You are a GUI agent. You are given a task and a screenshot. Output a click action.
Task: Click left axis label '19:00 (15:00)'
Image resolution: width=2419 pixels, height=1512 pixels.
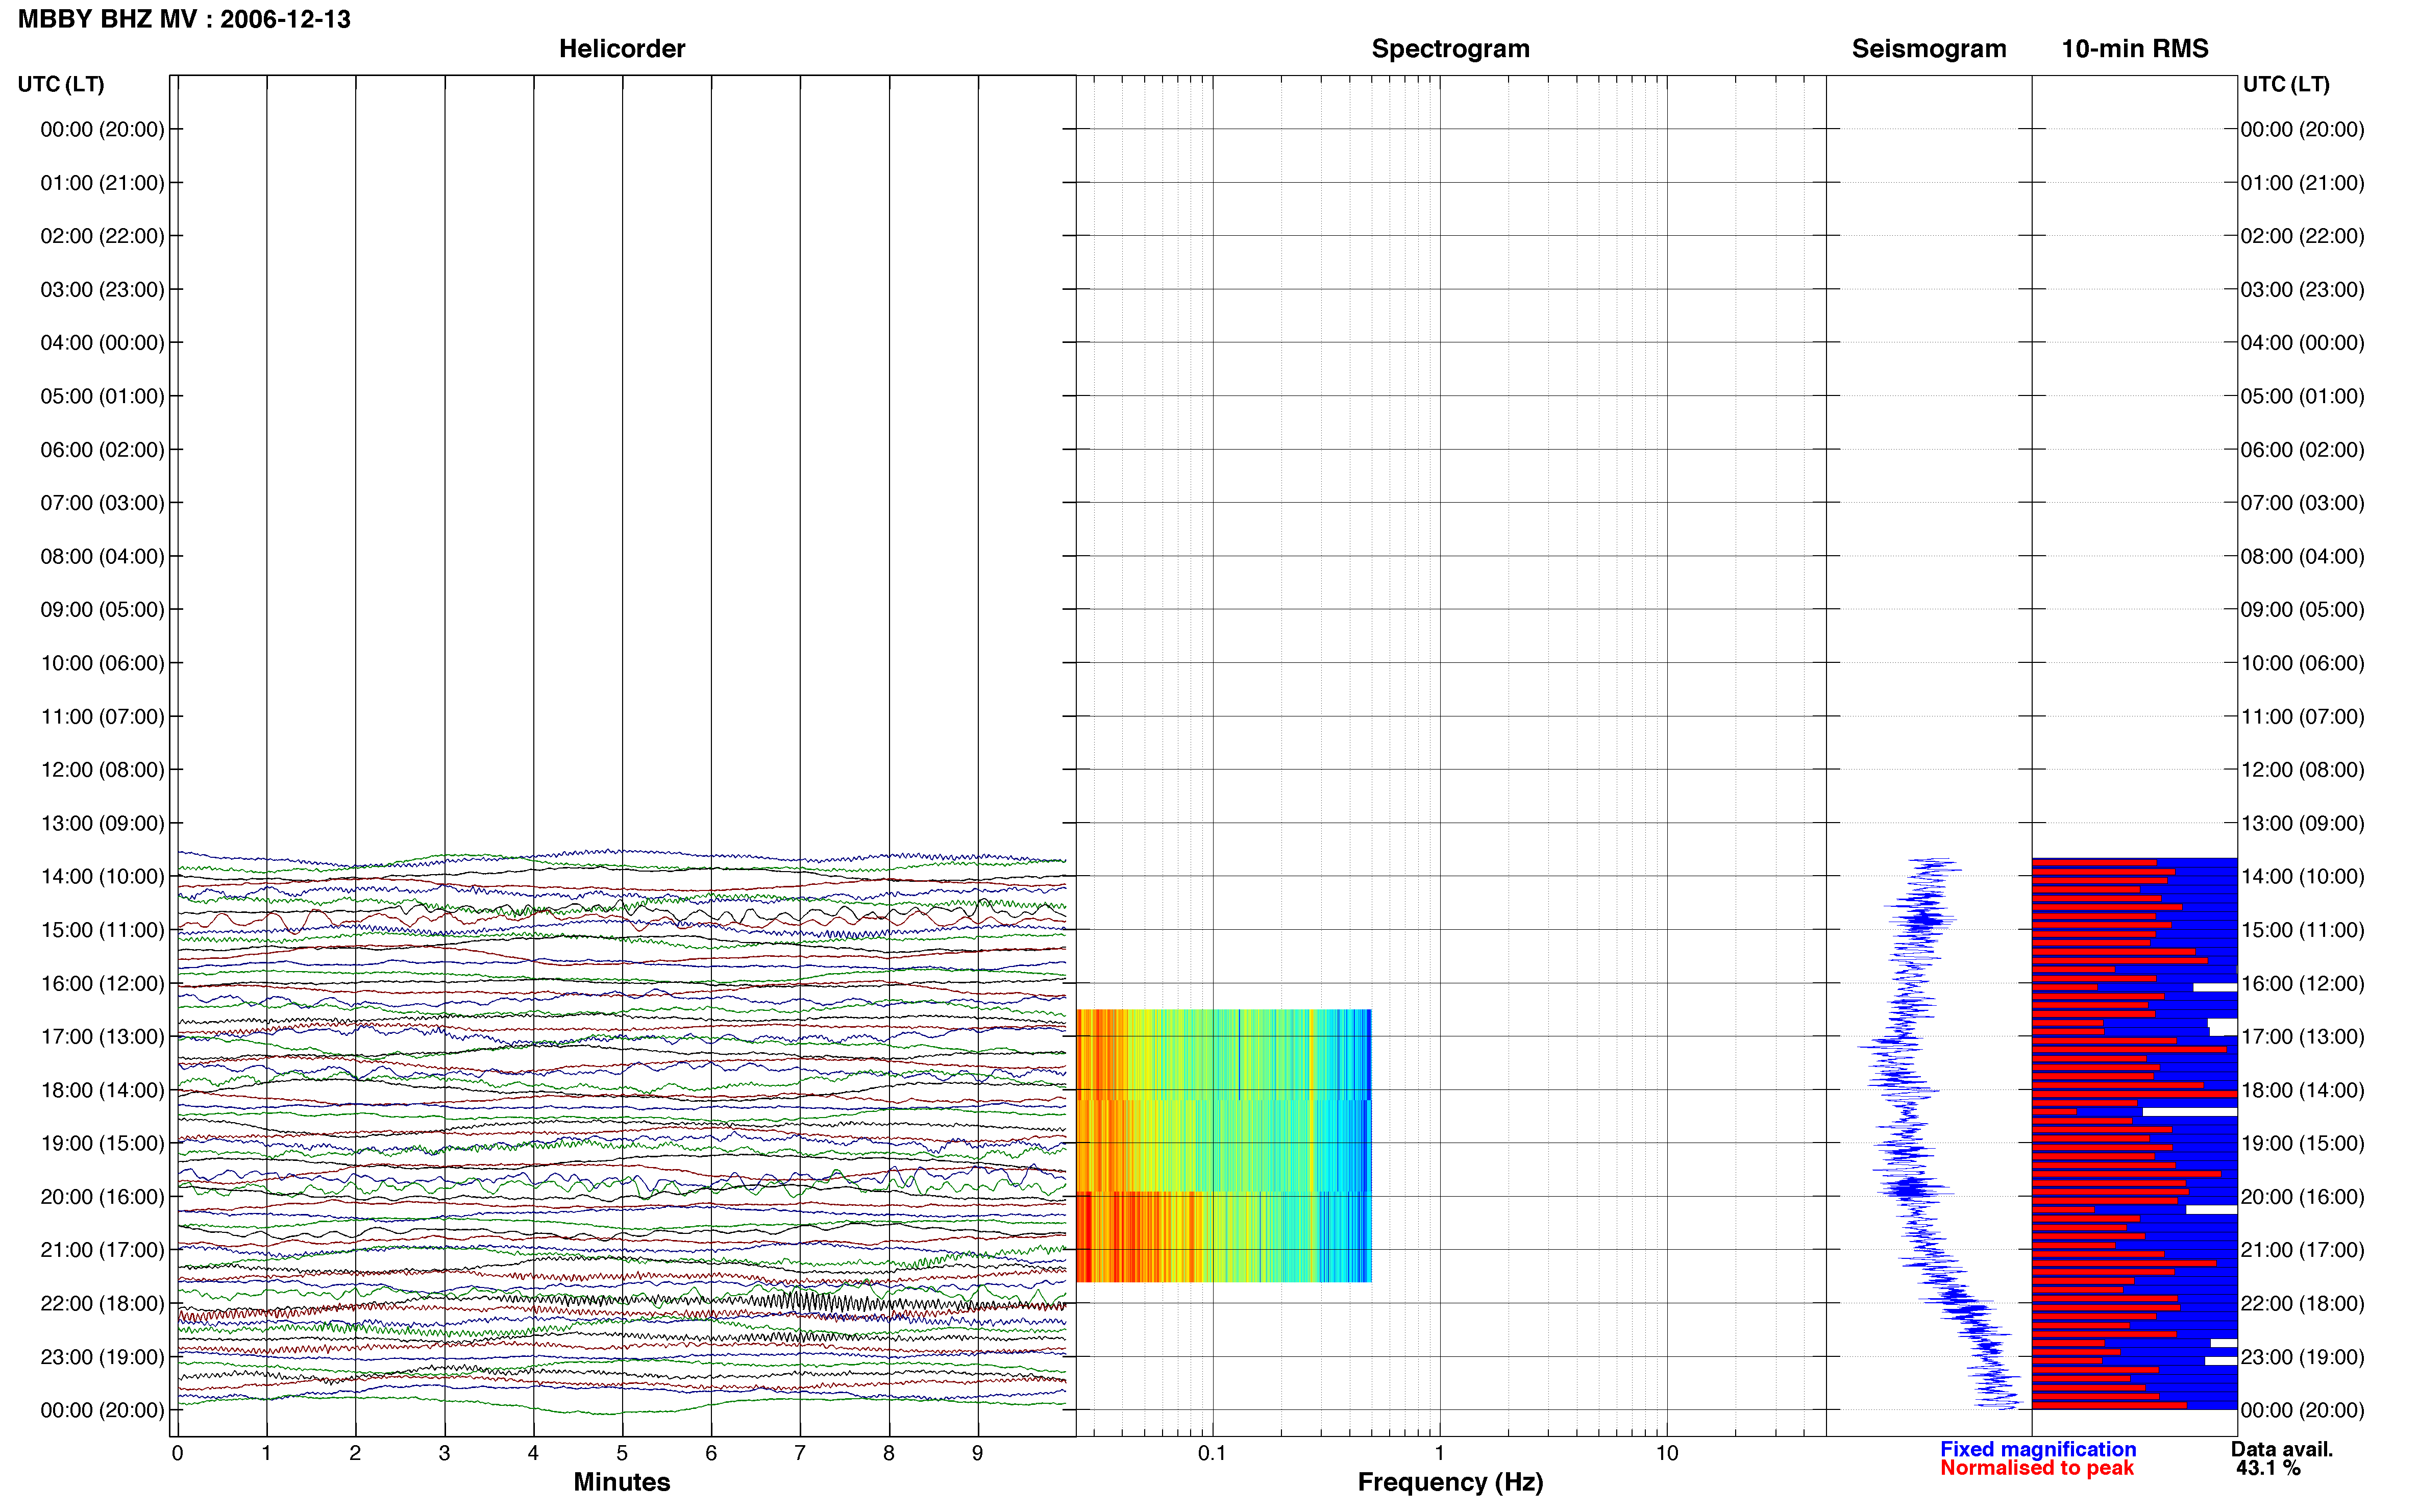click(x=102, y=1143)
